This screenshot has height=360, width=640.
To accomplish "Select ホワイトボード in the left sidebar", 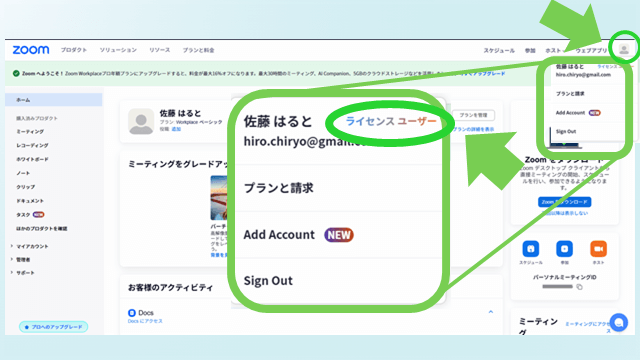I will click(32, 159).
